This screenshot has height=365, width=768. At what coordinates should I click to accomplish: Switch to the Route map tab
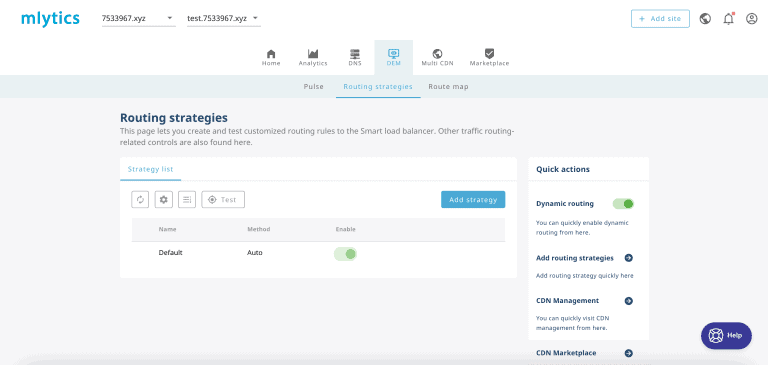click(448, 87)
